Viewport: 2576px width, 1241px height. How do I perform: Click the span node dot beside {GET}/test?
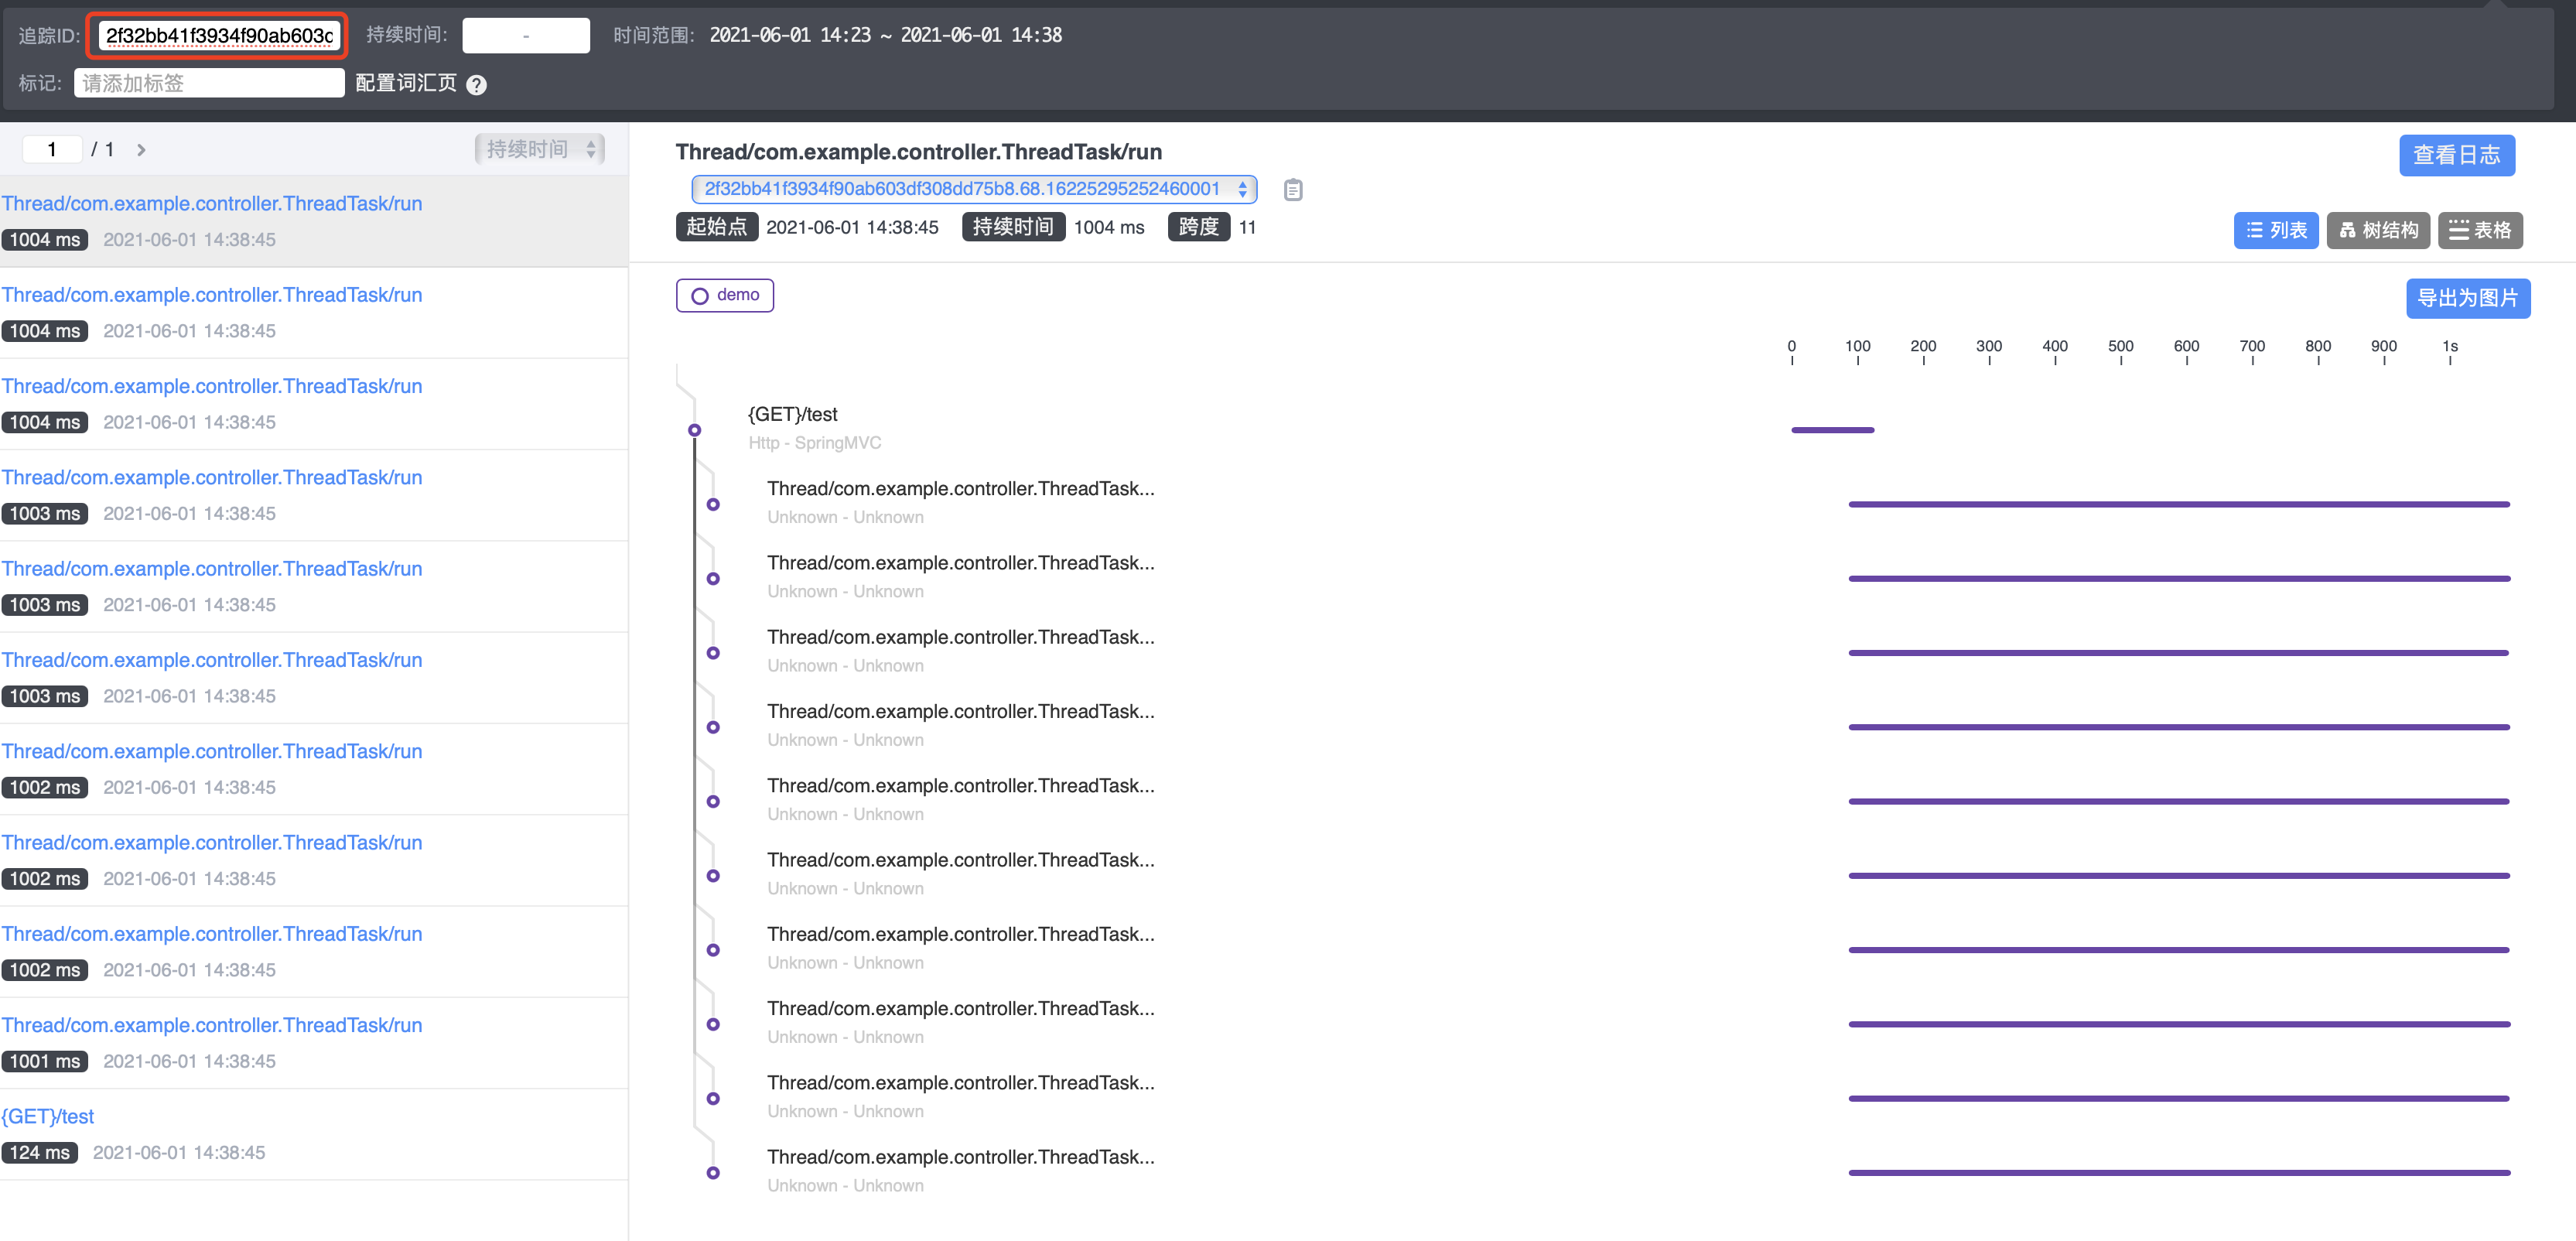tap(695, 430)
